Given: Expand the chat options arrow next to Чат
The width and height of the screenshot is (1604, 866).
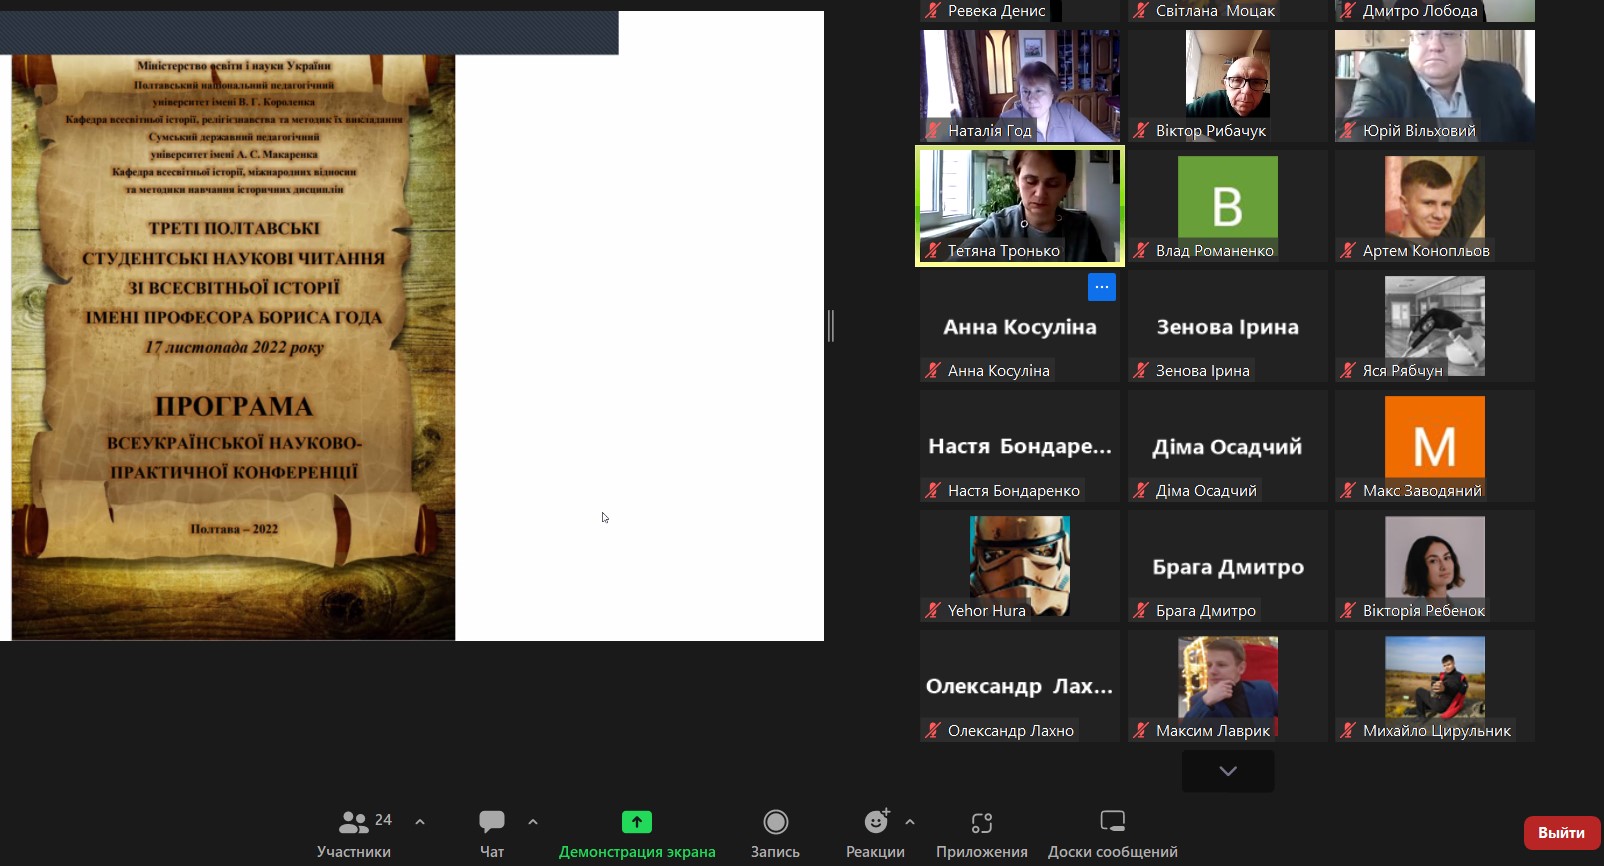Looking at the screenshot, I should 533,822.
